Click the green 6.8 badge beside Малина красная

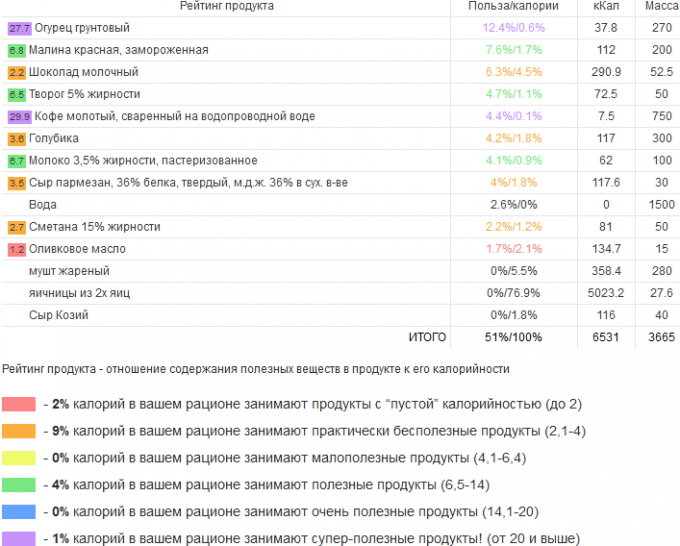pos(16,50)
